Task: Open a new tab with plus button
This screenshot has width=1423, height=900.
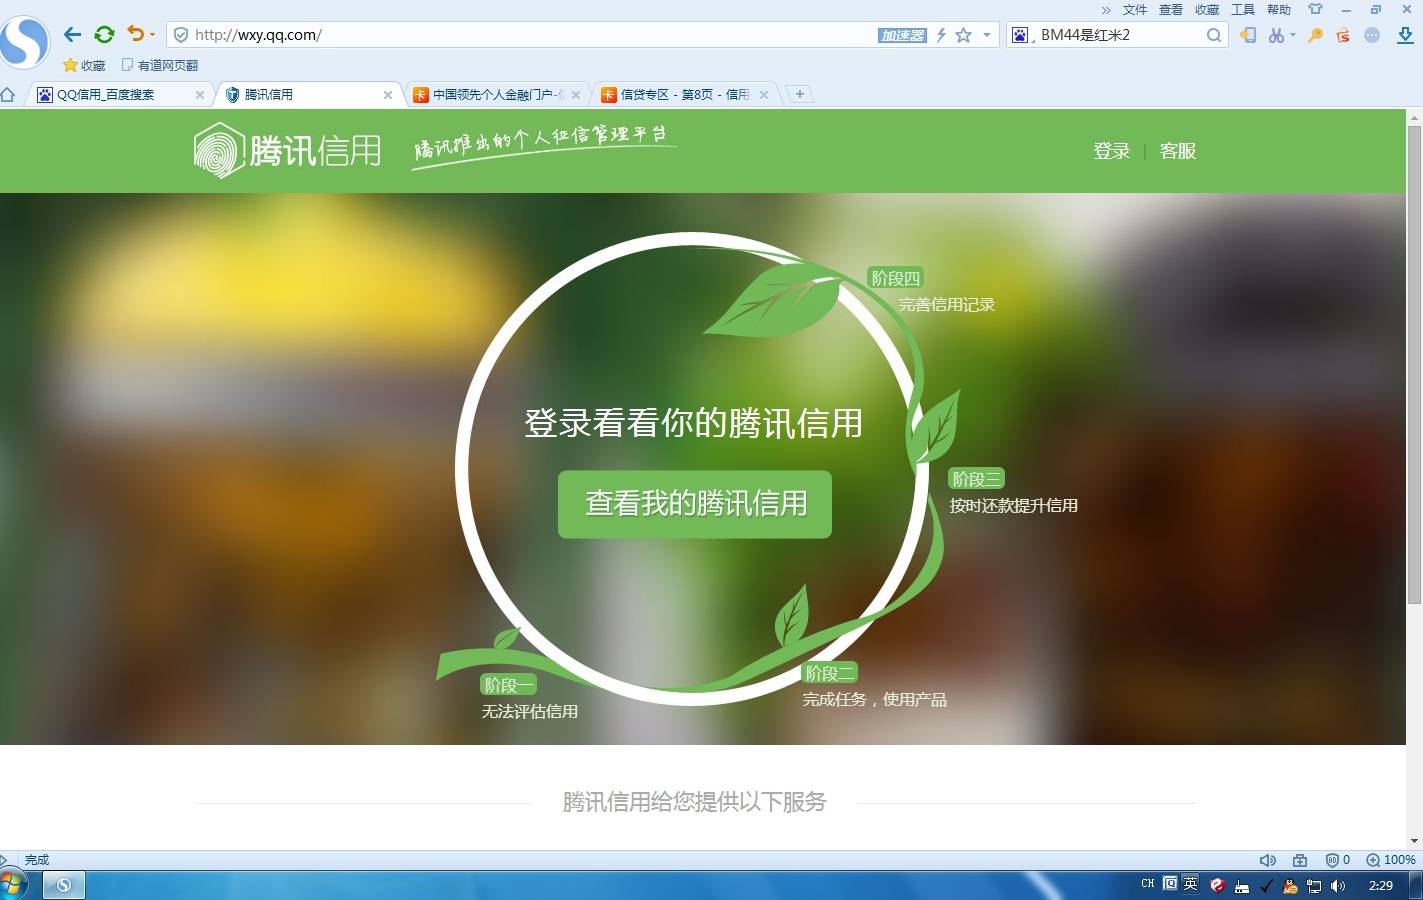Action: (799, 94)
